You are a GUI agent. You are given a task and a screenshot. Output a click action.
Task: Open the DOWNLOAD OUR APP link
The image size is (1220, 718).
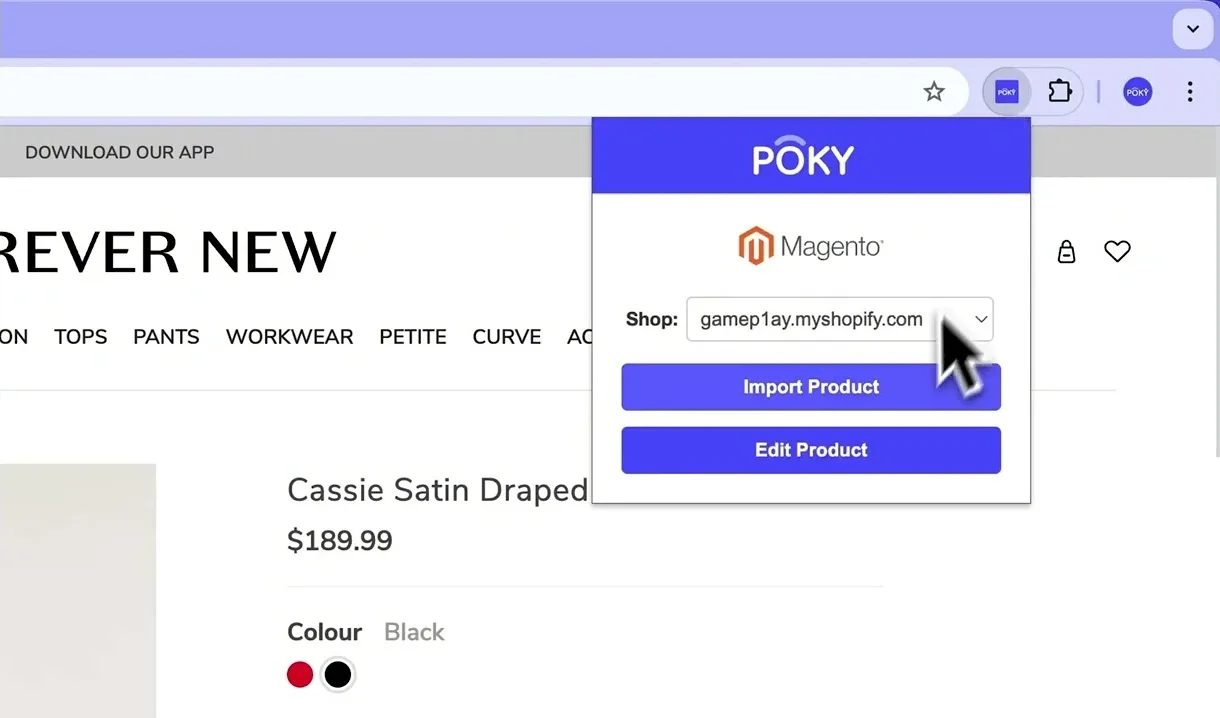tap(119, 152)
